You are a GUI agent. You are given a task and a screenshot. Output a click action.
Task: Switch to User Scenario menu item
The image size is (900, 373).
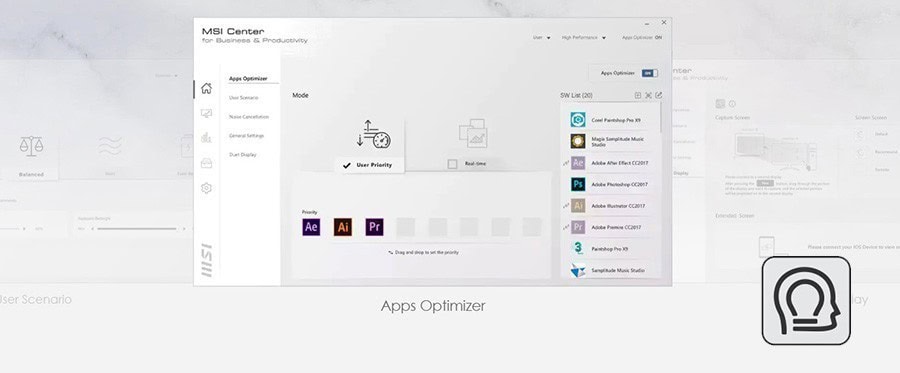click(x=243, y=98)
